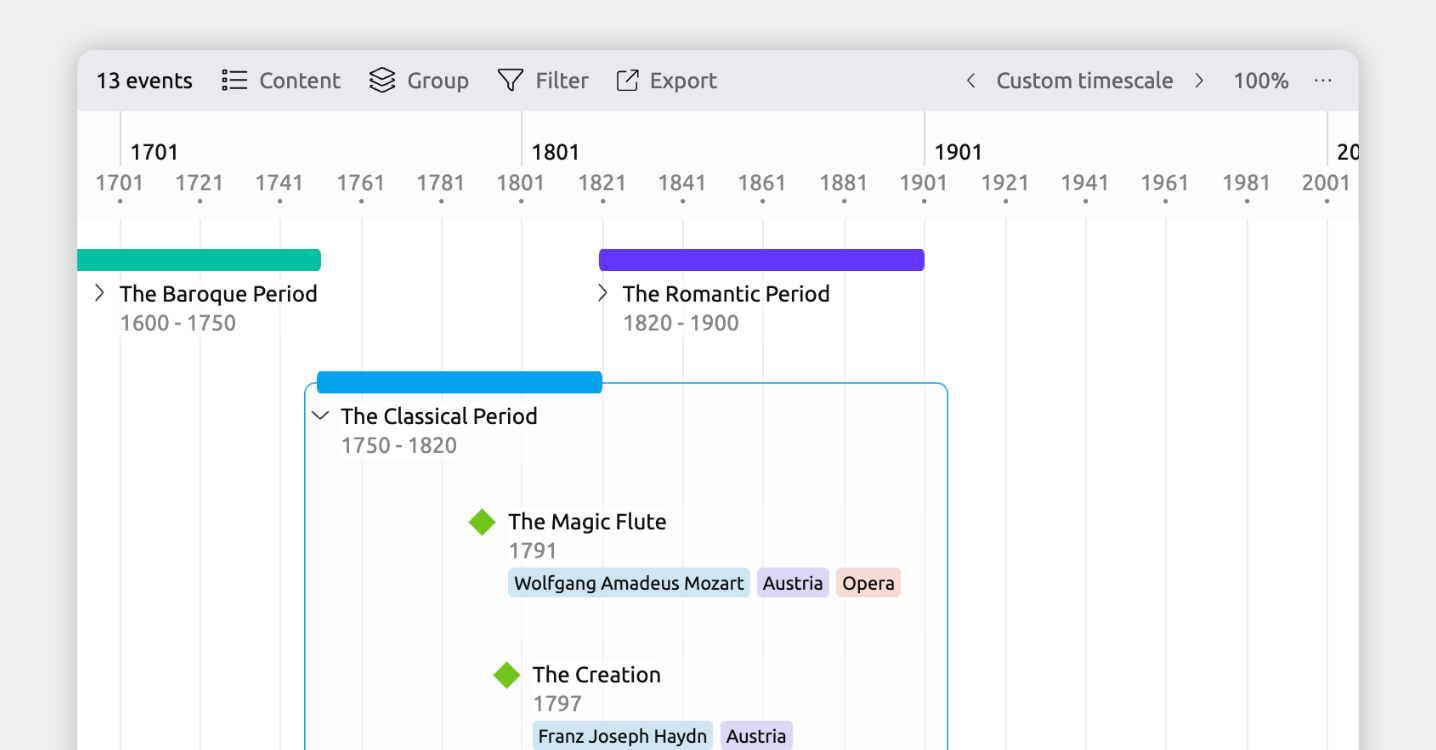Viewport: 1436px width, 750px height.
Task: Expand The Baroque Period group
Action: pos(99,293)
